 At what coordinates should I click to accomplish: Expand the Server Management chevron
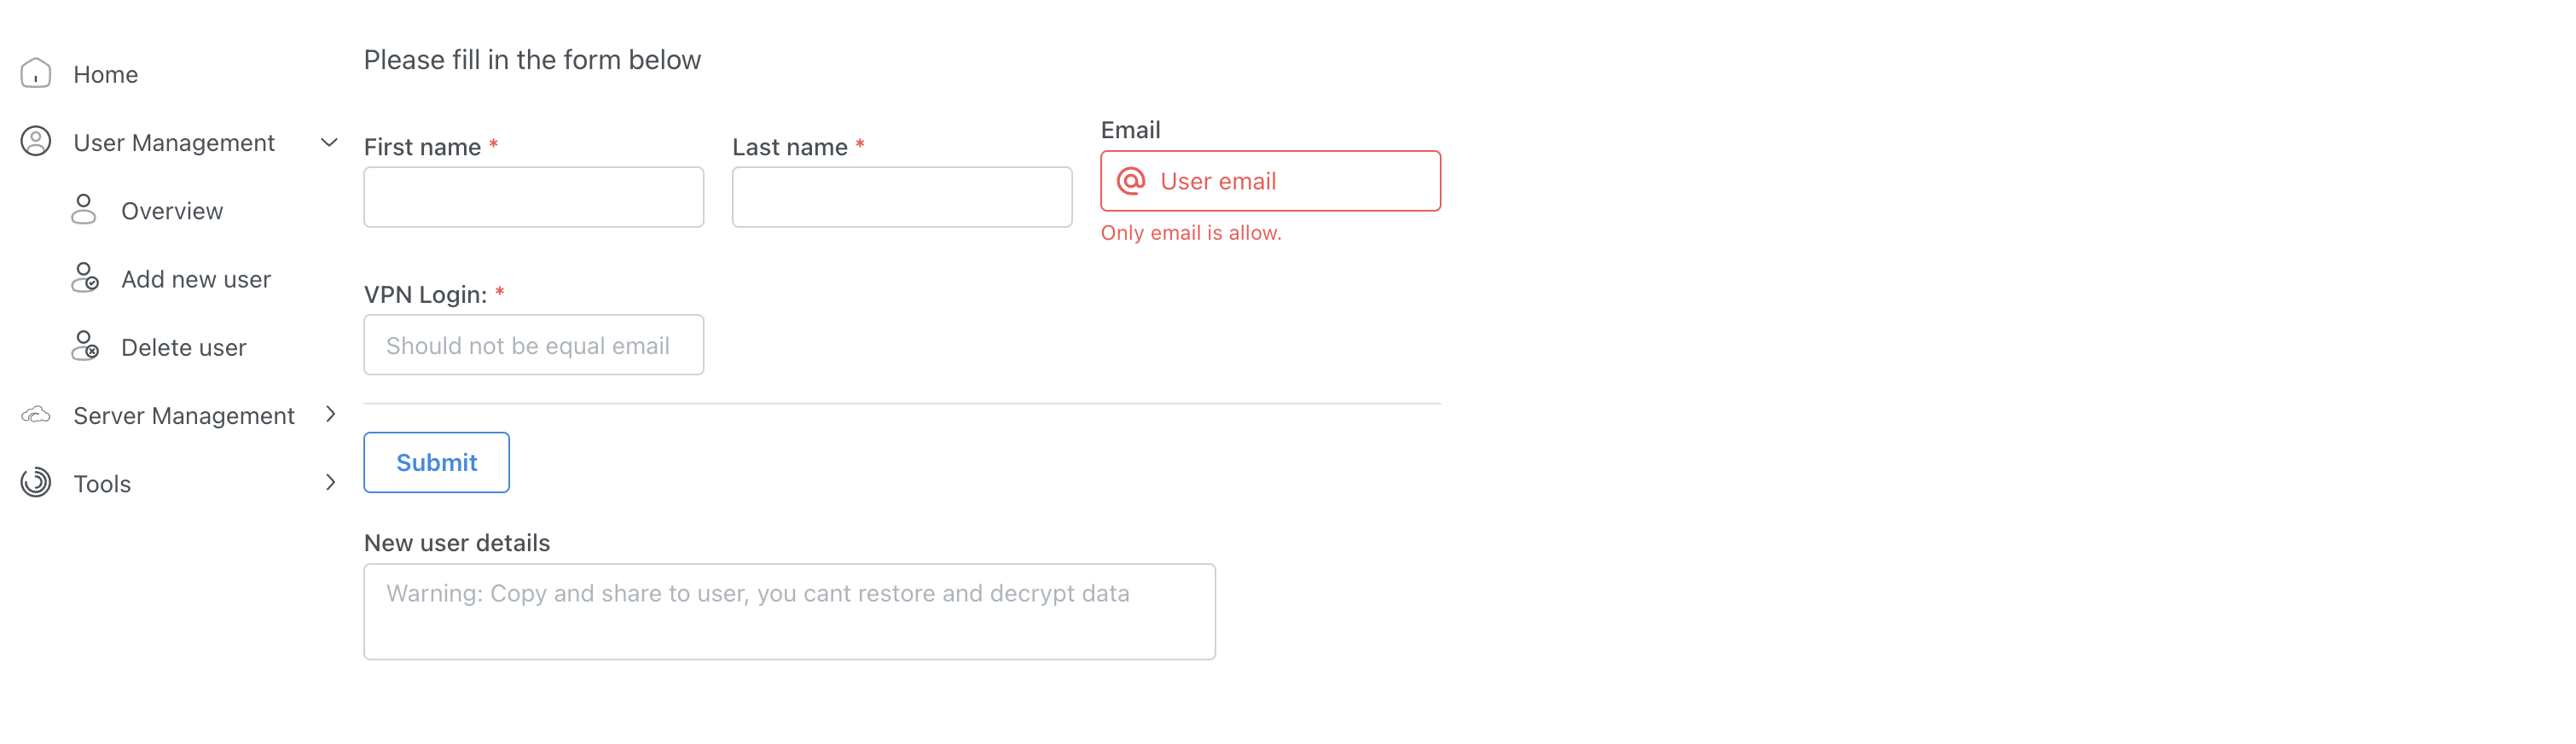pos(330,414)
